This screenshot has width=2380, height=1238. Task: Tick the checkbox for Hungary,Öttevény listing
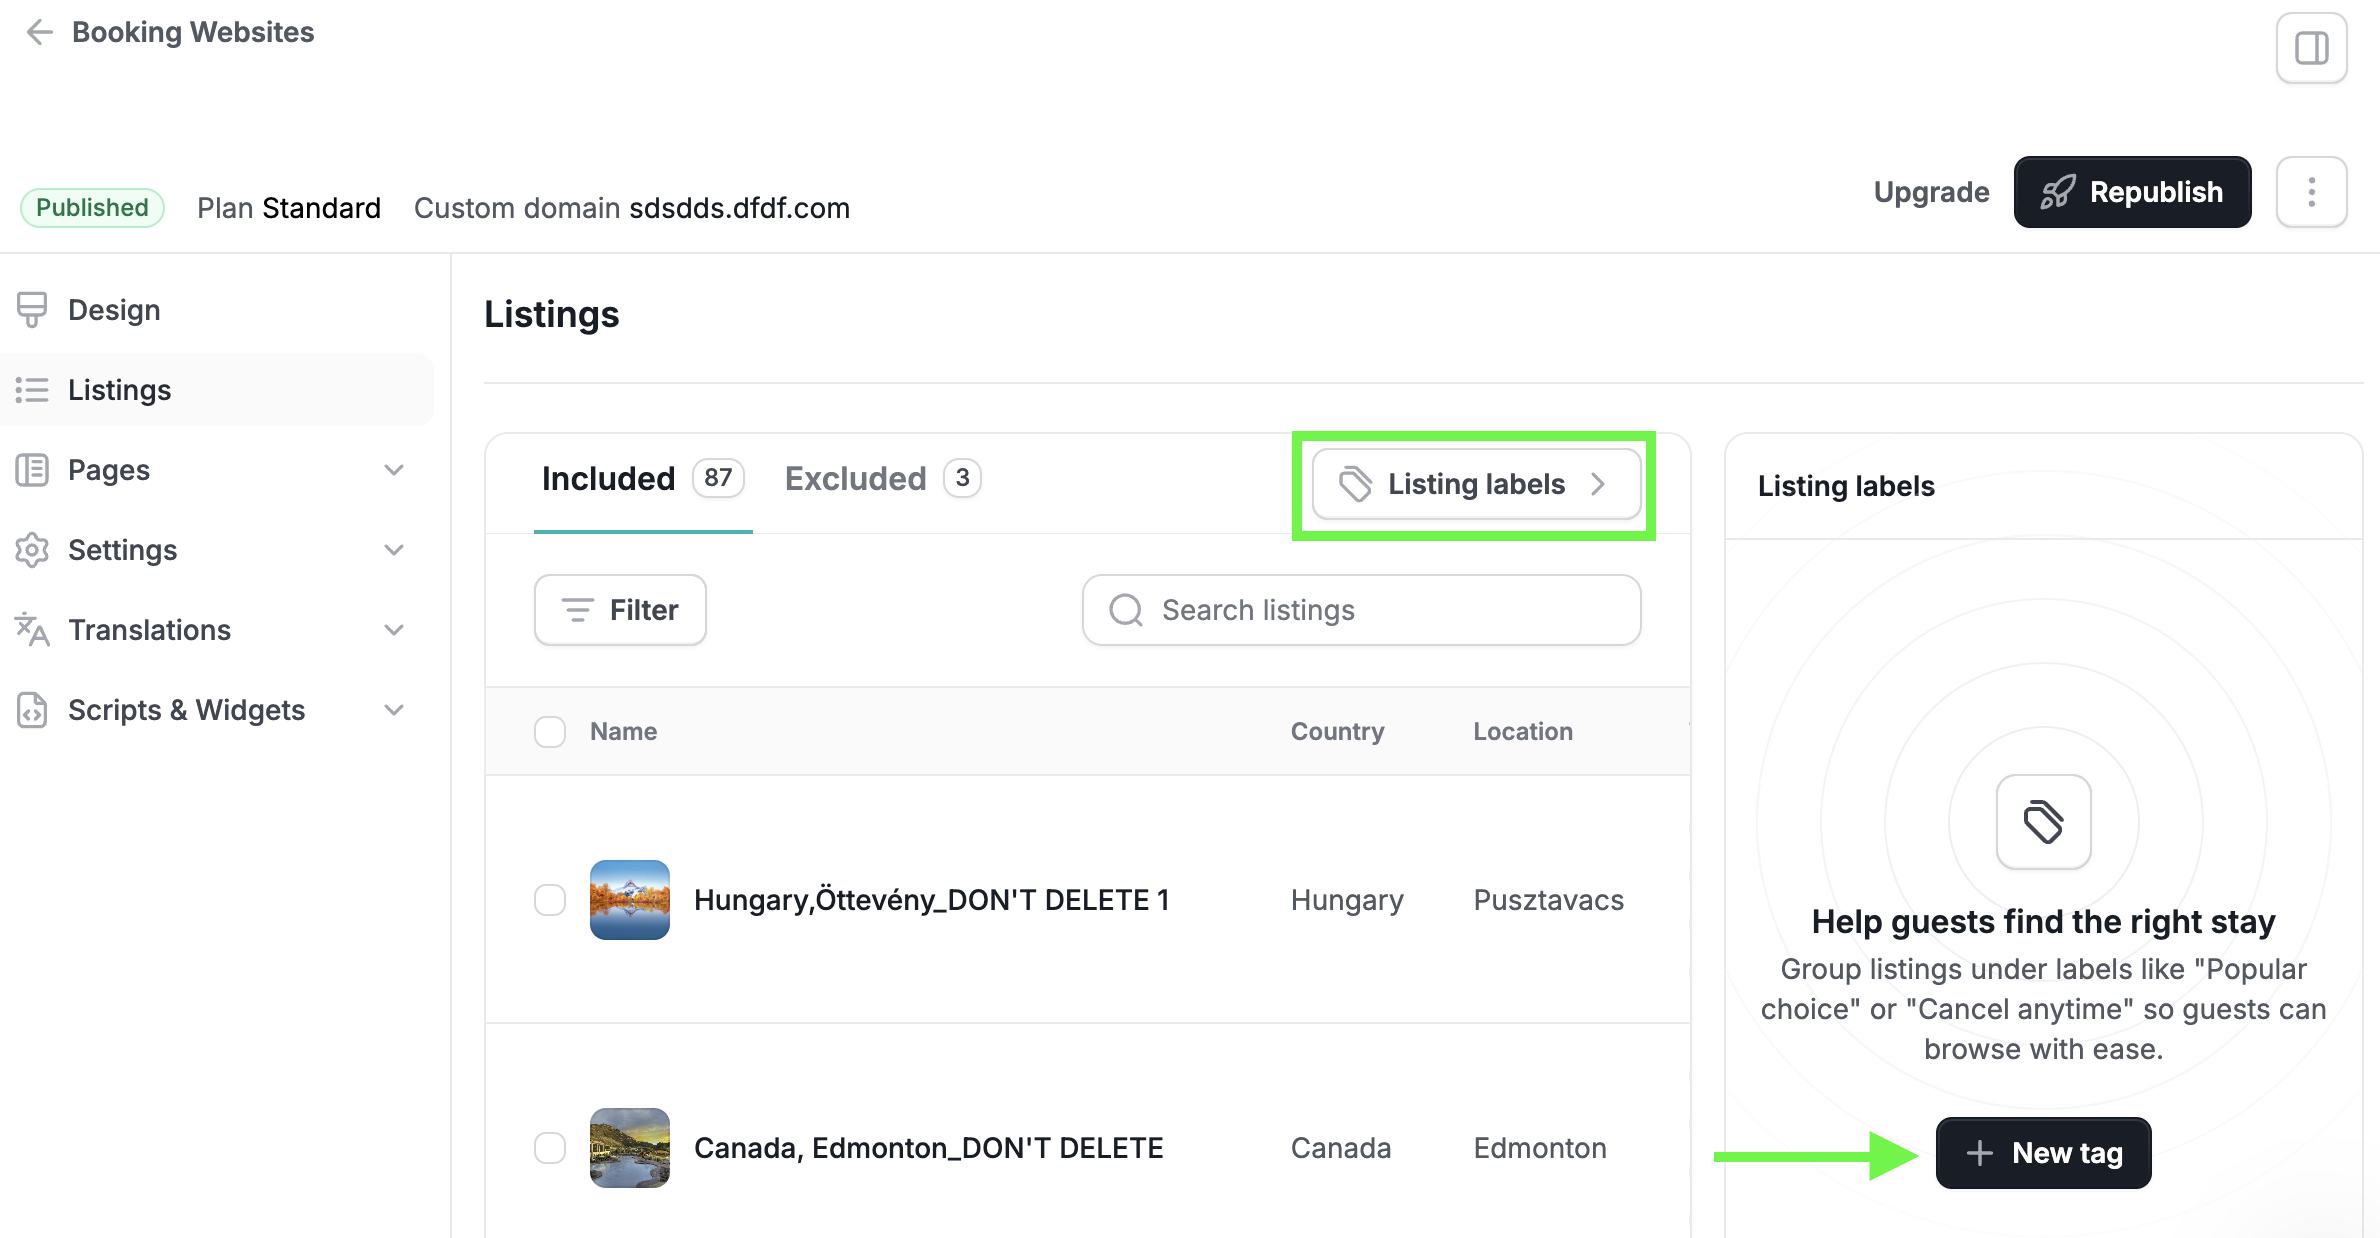(550, 900)
